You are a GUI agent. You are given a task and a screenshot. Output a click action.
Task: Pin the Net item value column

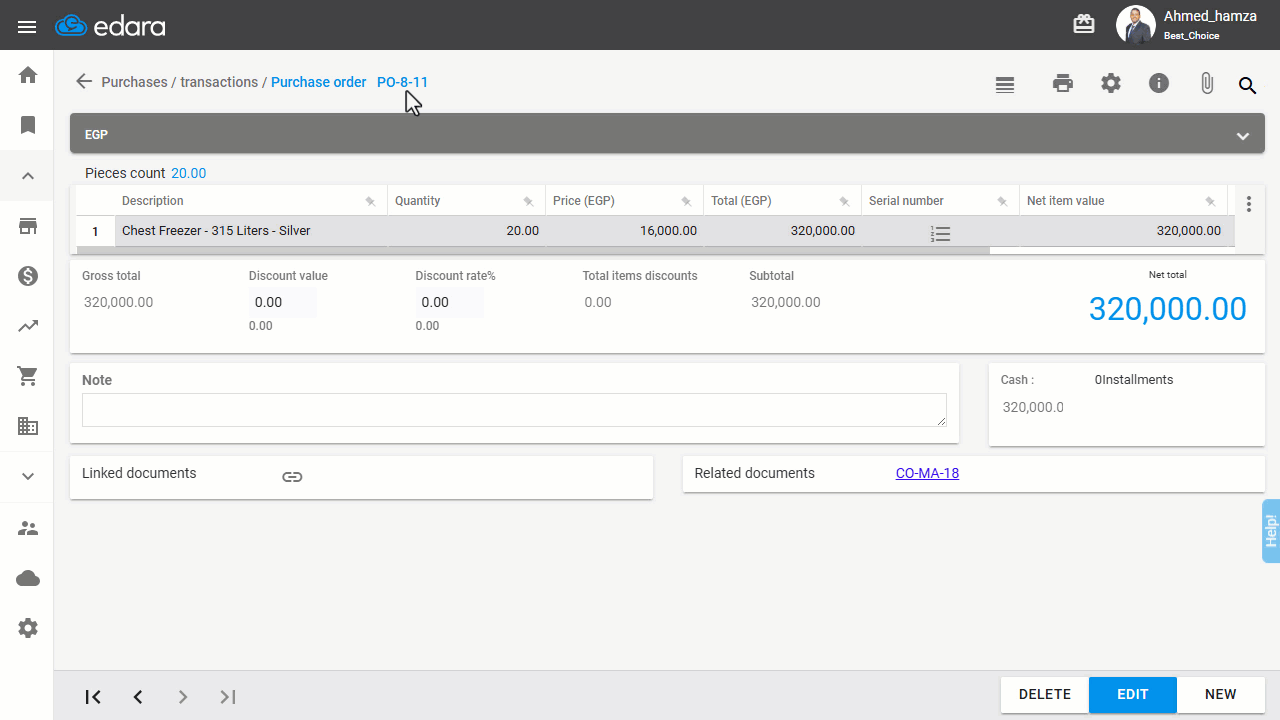click(1210, 202)
